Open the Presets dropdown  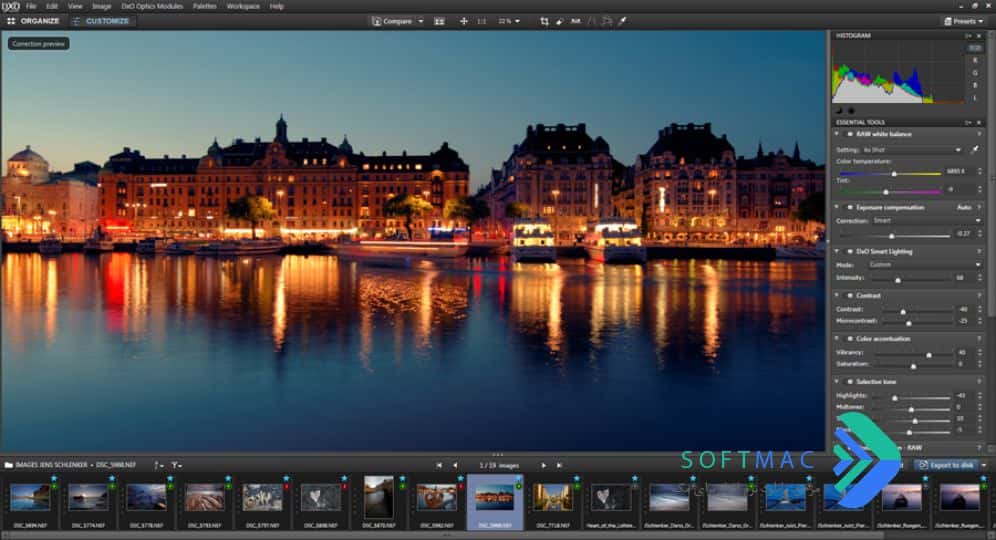[963, 21]
